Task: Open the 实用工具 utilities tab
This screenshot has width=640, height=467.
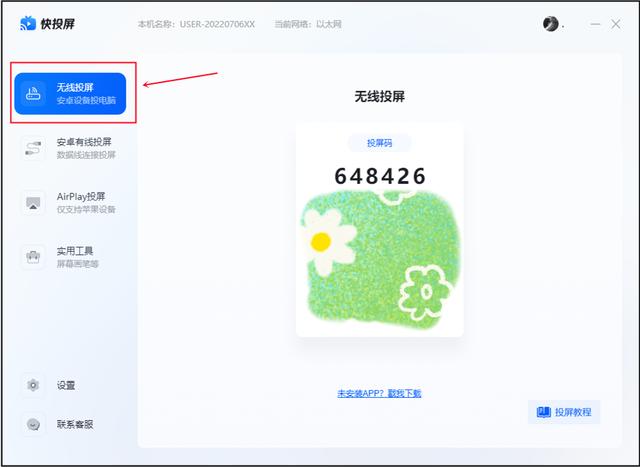Action: coord(70,257)
